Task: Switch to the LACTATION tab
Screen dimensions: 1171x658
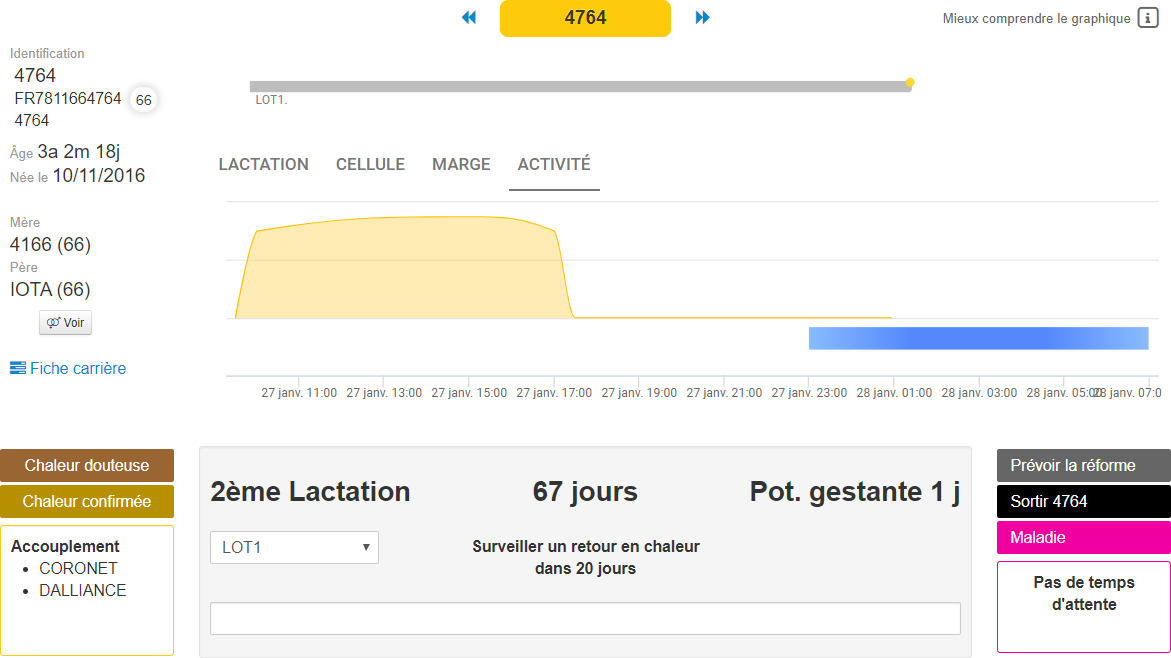Action: click(263, 164)
